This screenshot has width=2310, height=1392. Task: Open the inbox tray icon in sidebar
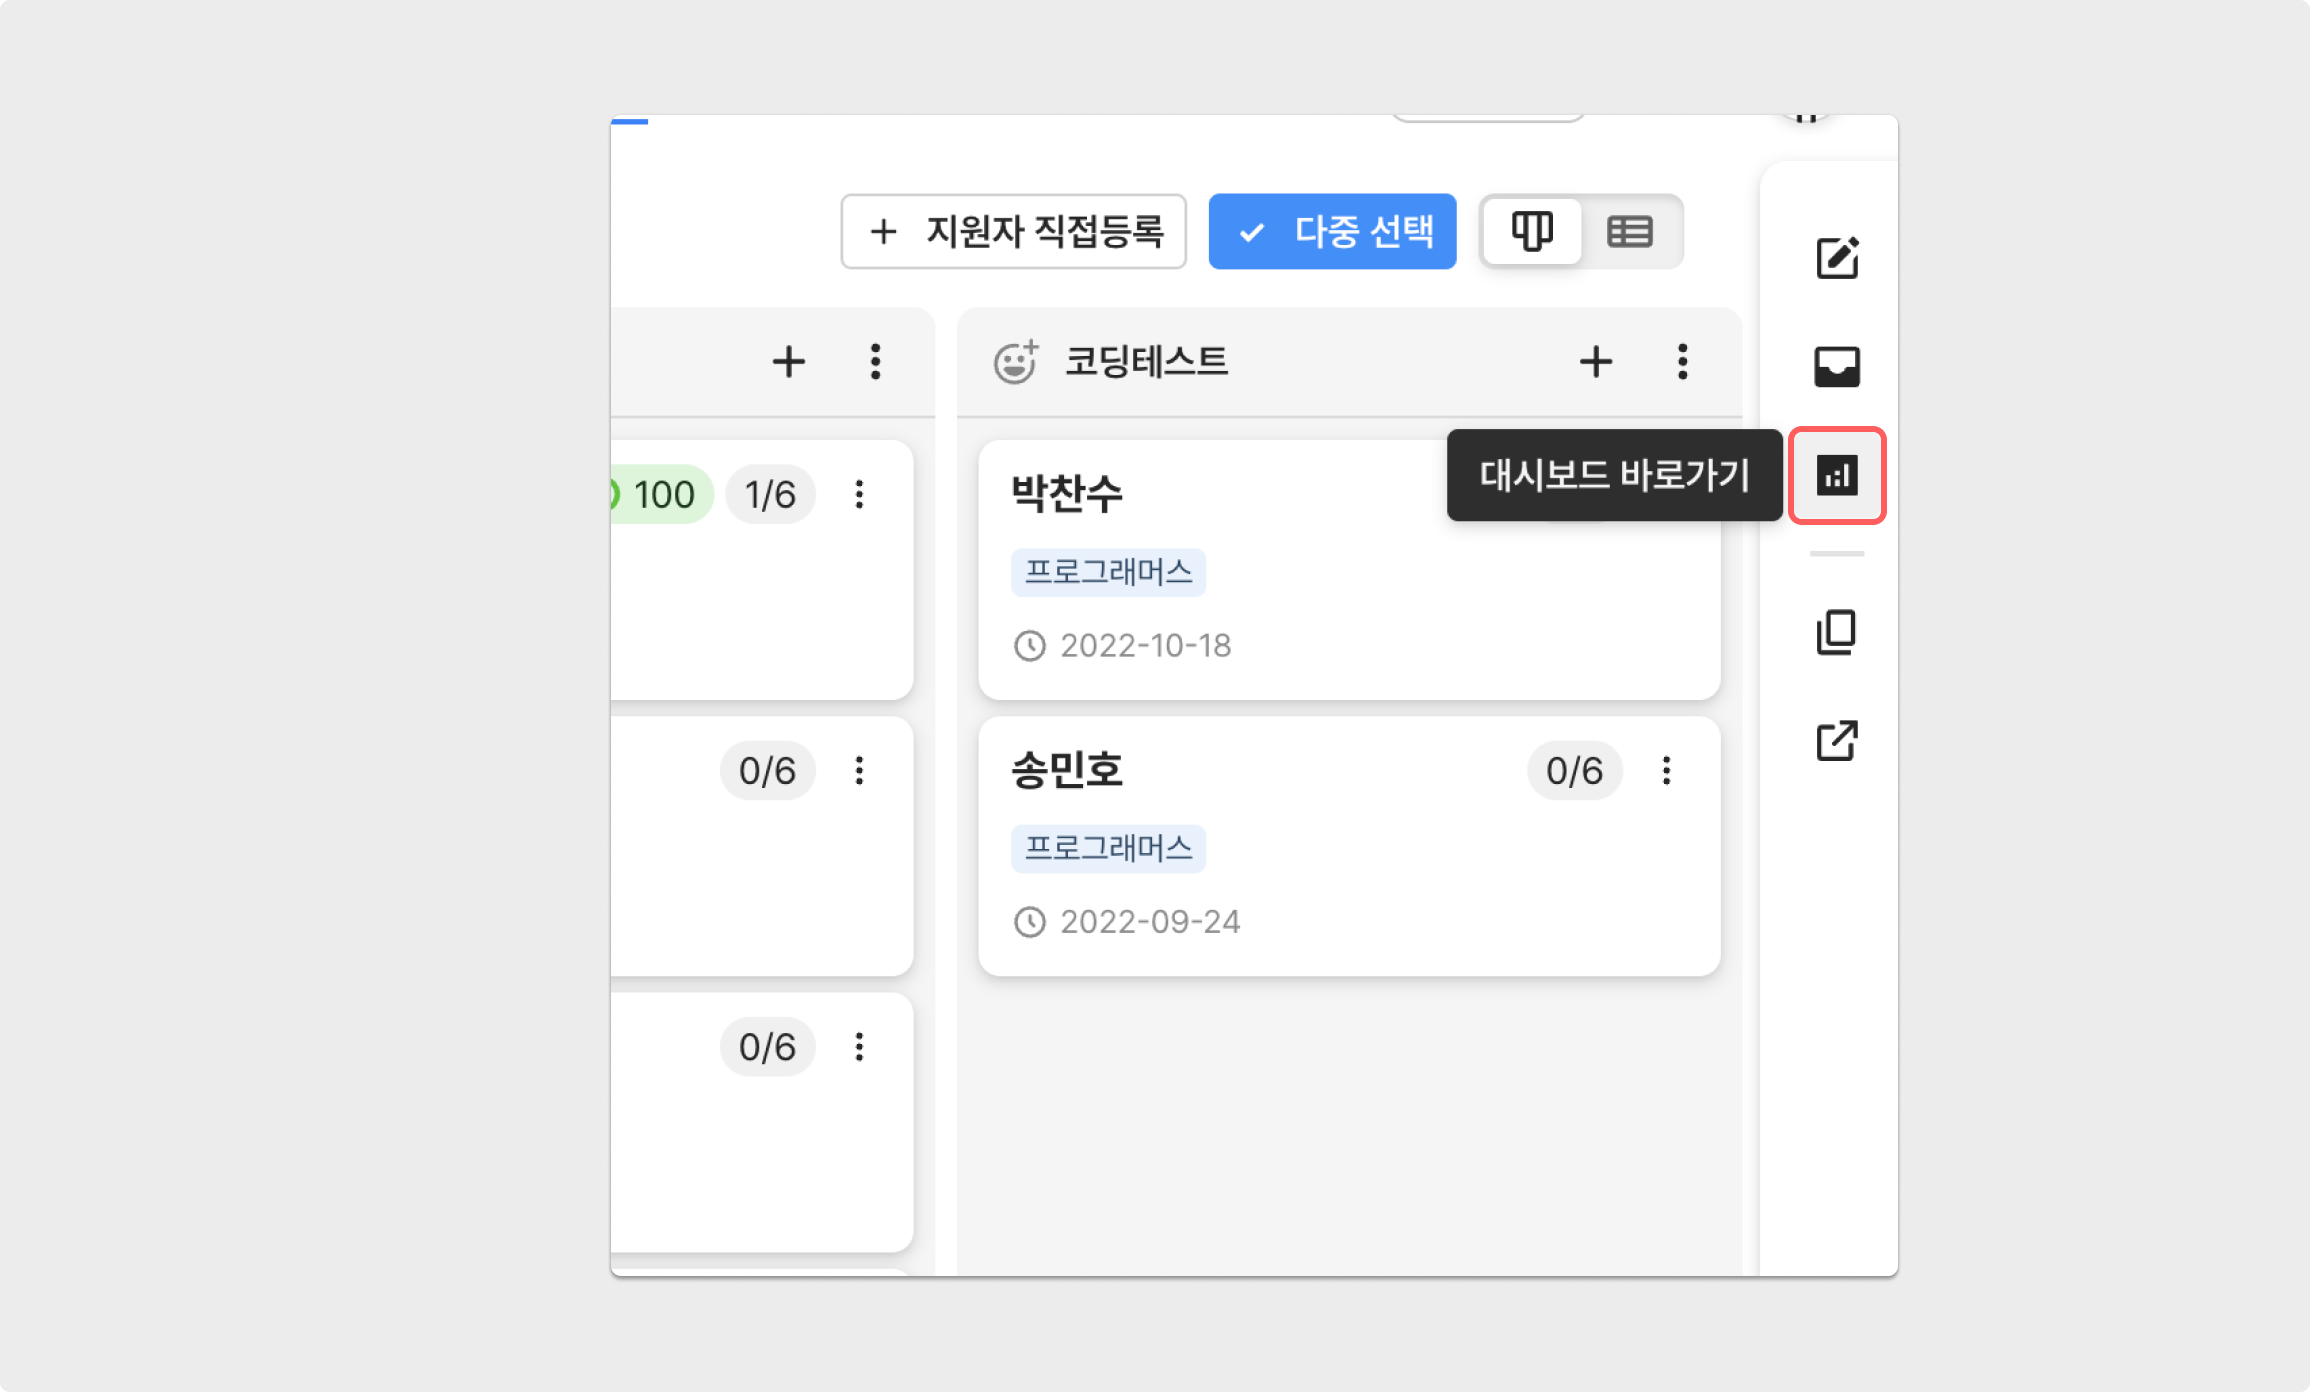tap(1836, 366)
